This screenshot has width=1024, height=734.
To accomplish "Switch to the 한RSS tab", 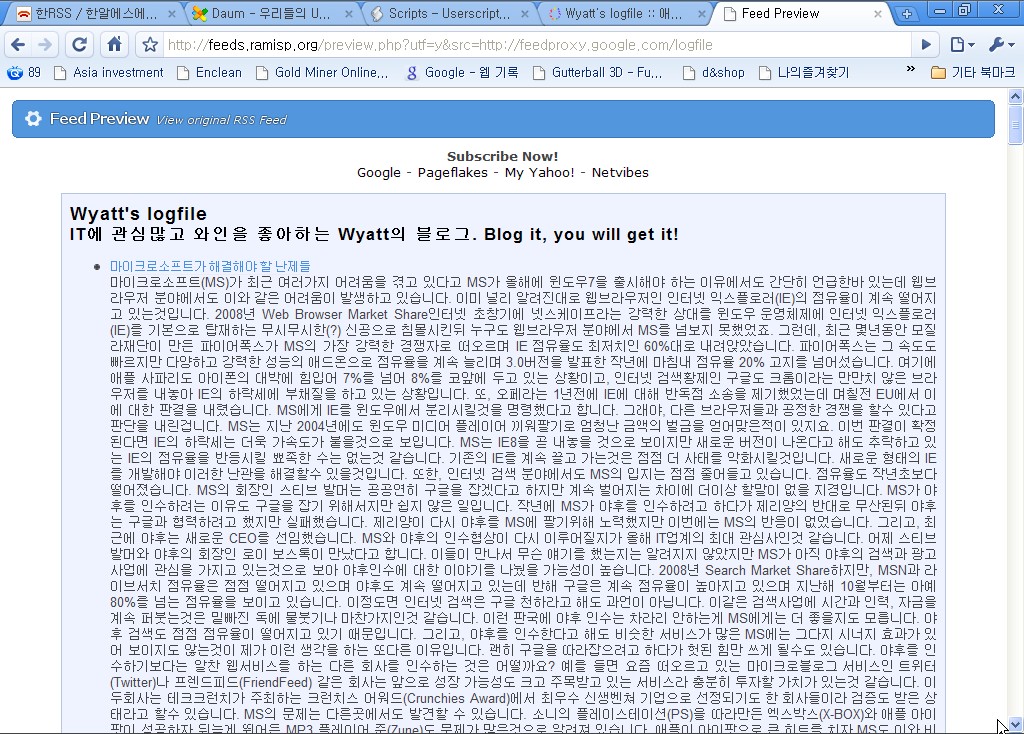I will [95, 13].
